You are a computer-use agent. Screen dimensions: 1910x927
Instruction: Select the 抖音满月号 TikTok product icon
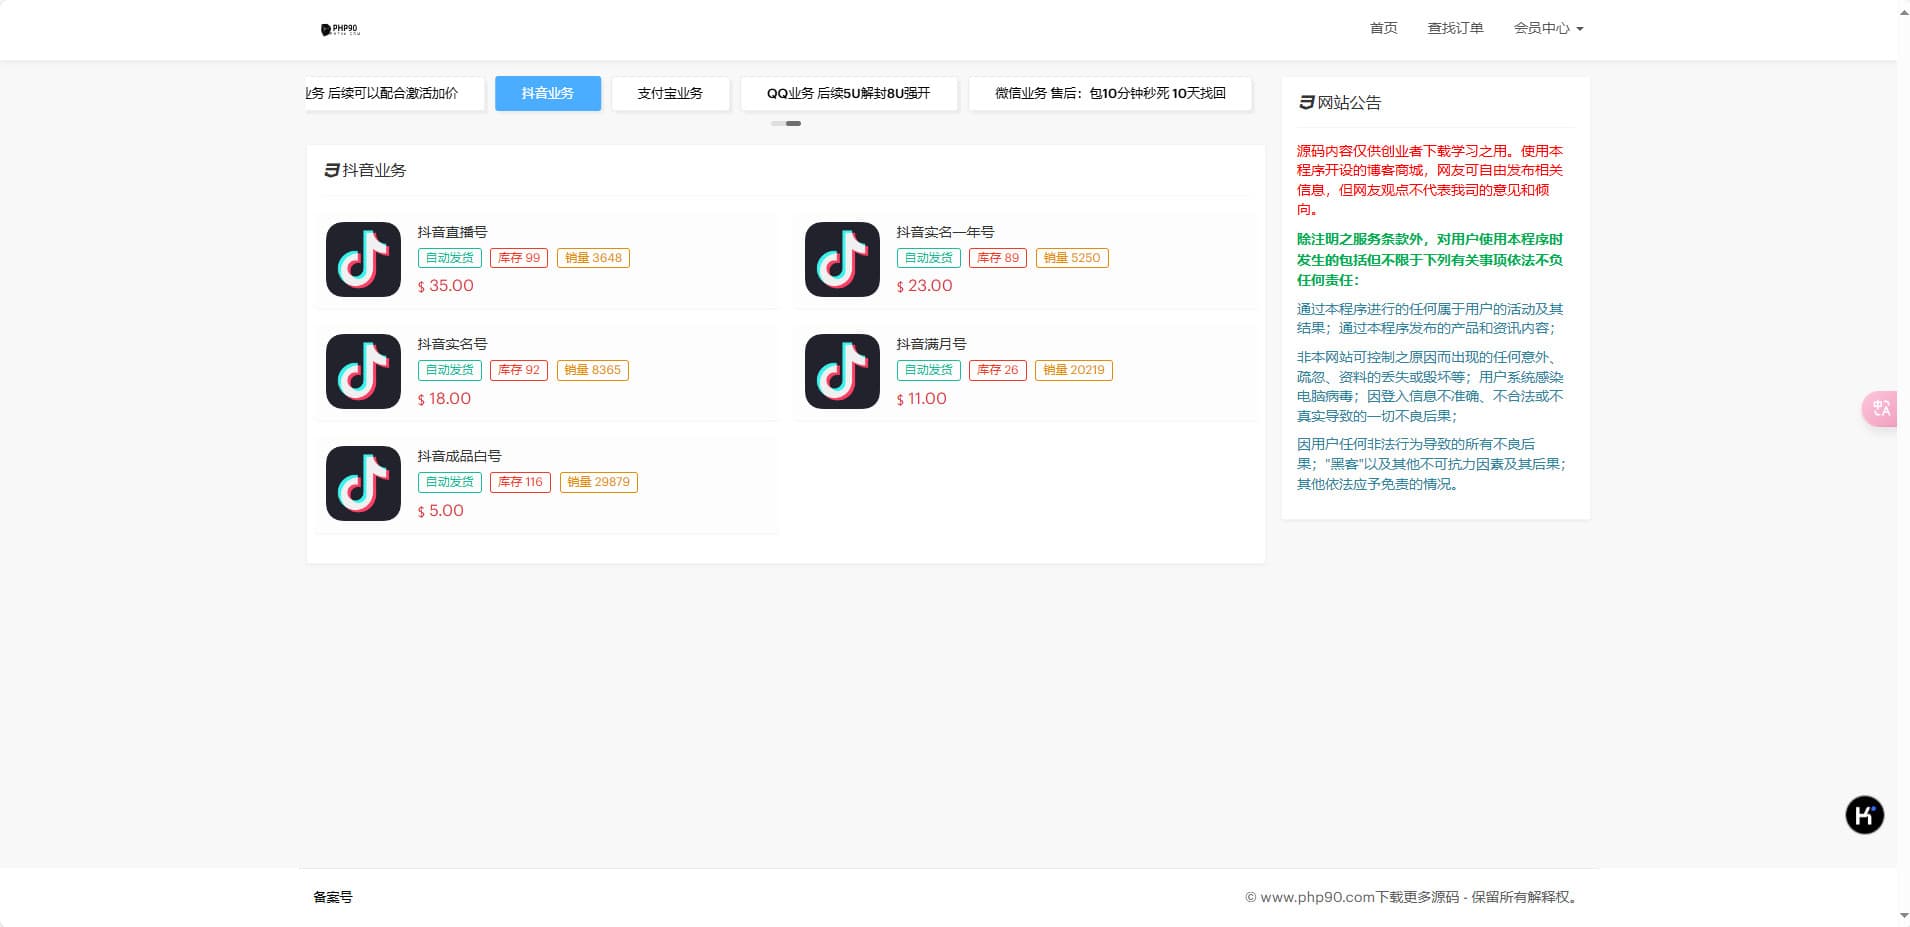tap(842, 372)
